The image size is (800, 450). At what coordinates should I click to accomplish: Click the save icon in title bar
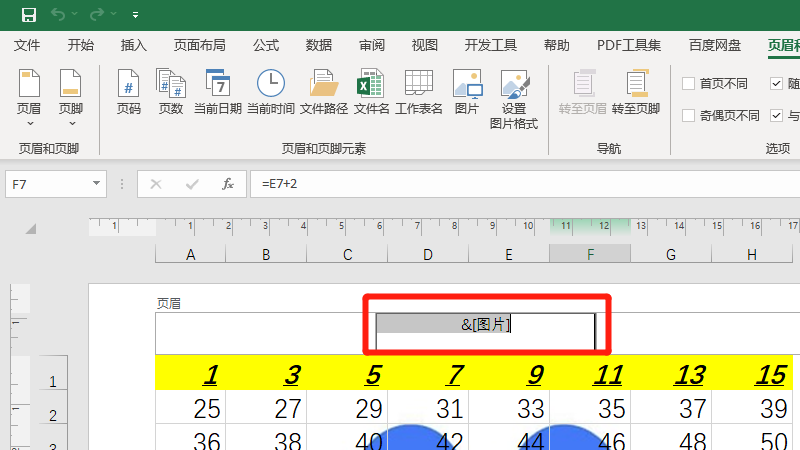click(28, 15)
